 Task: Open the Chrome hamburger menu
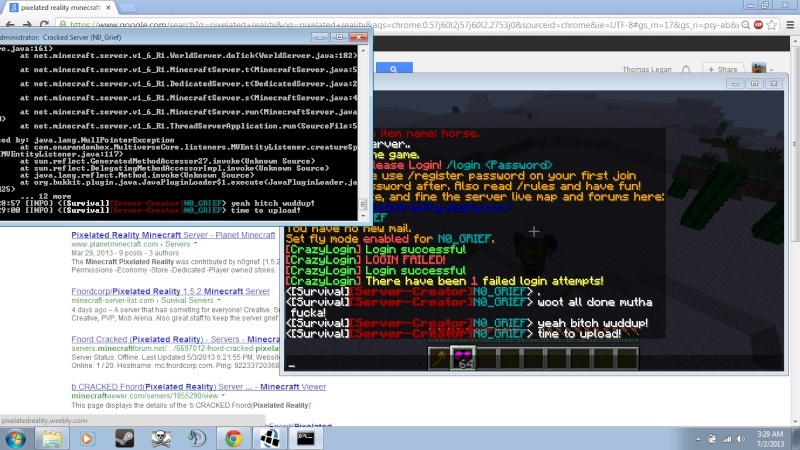tap(790, 24)
